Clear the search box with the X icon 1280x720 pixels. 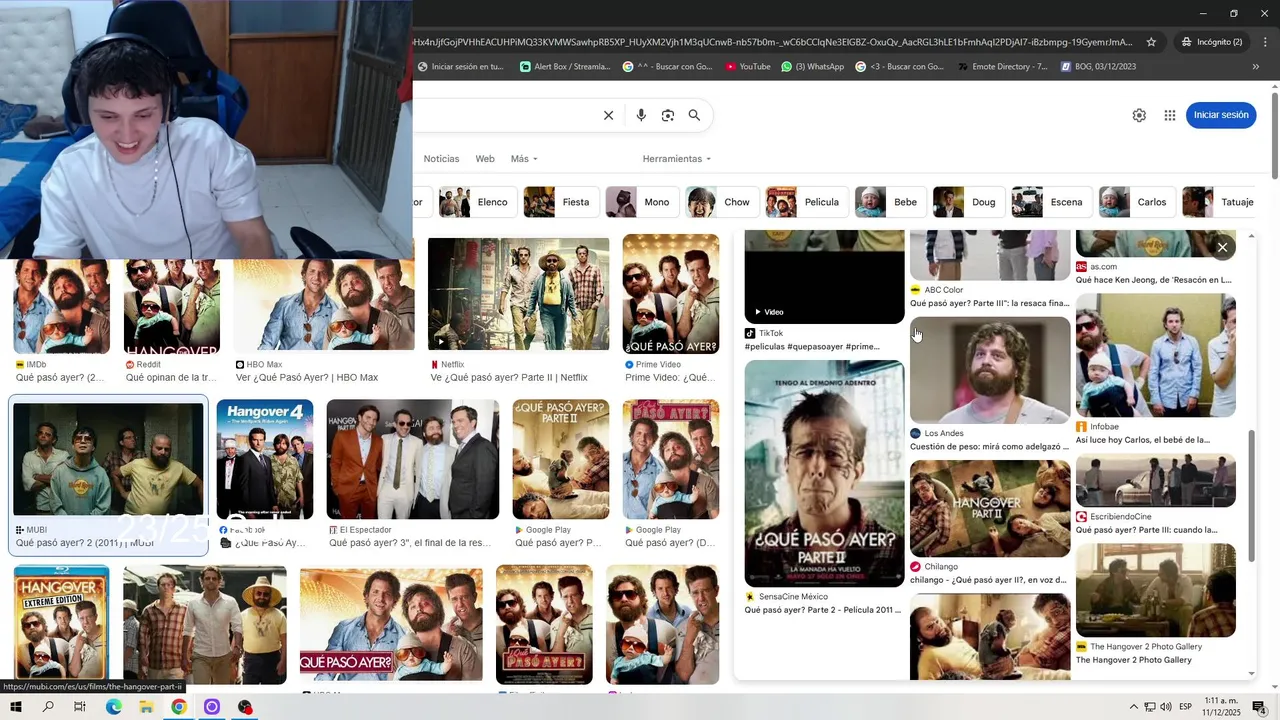[608, 115]
